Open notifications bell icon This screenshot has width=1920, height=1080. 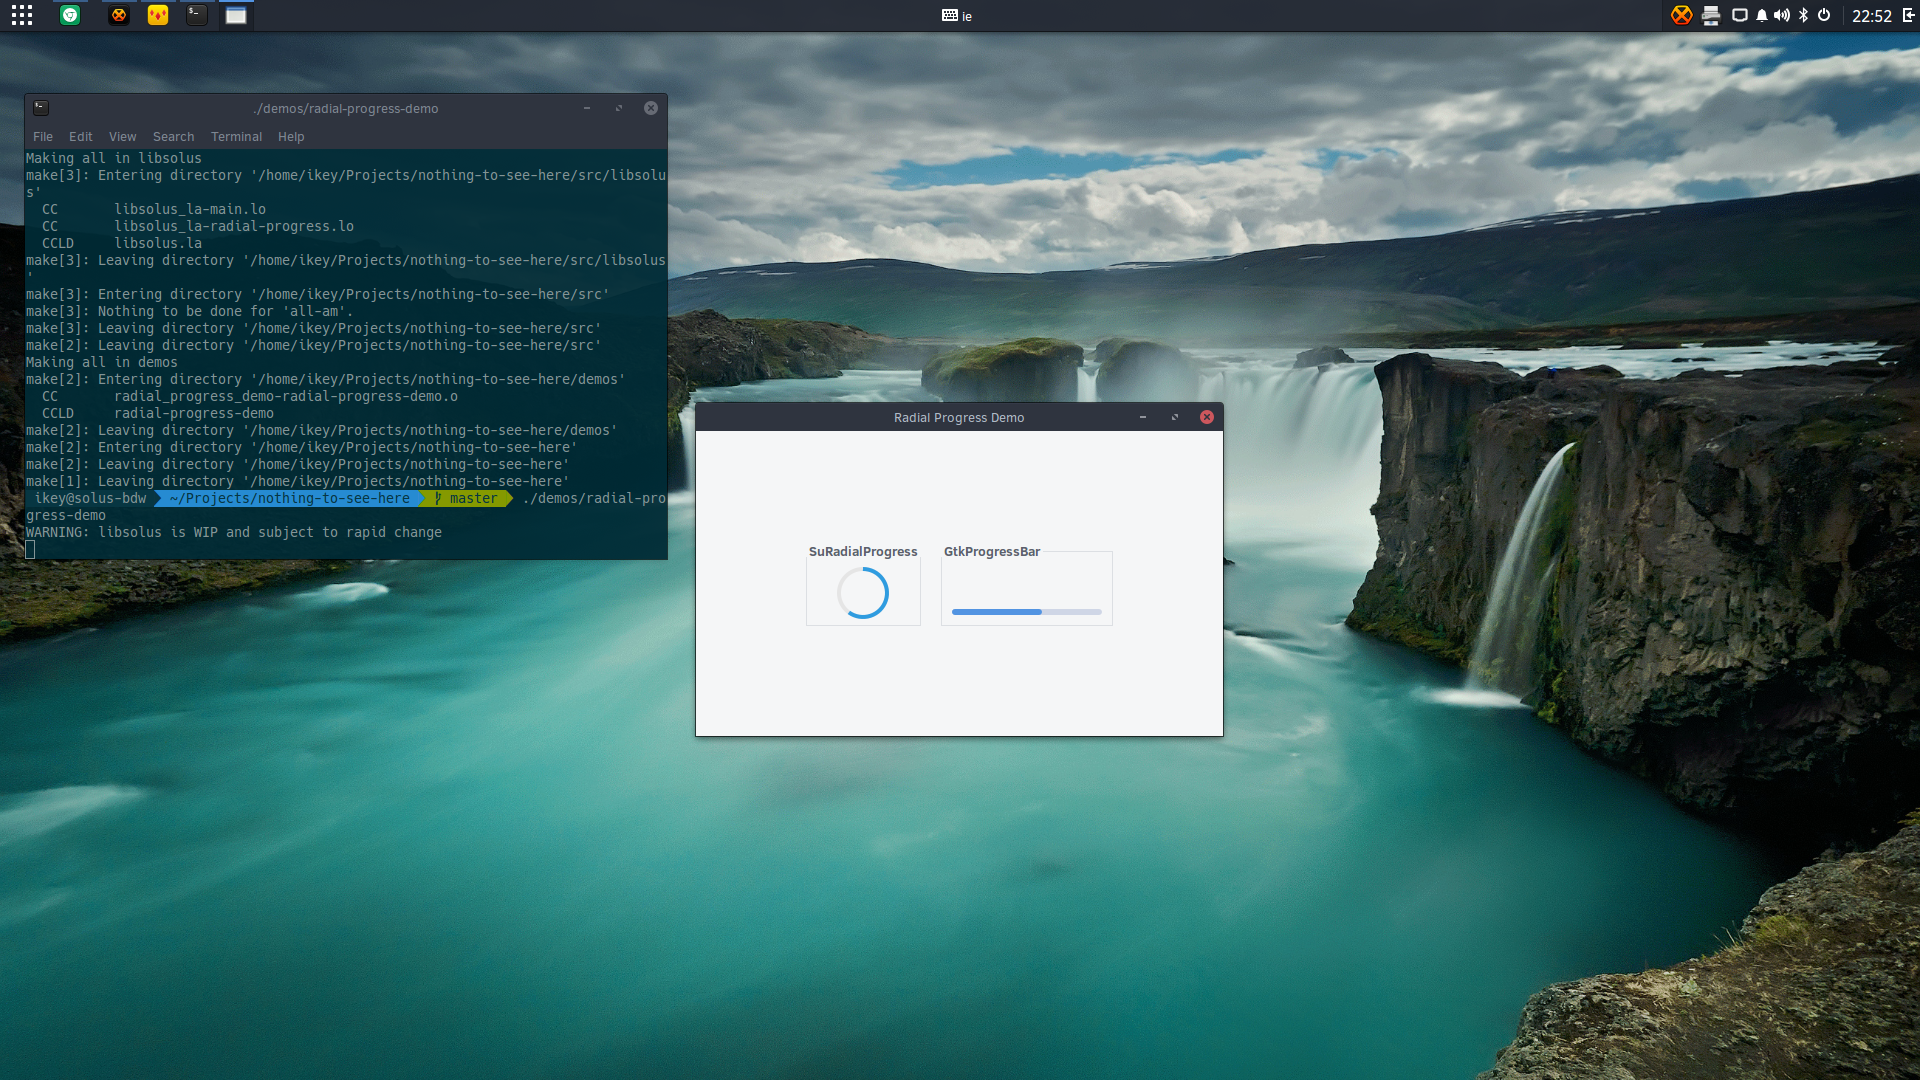pos(1762,15)
